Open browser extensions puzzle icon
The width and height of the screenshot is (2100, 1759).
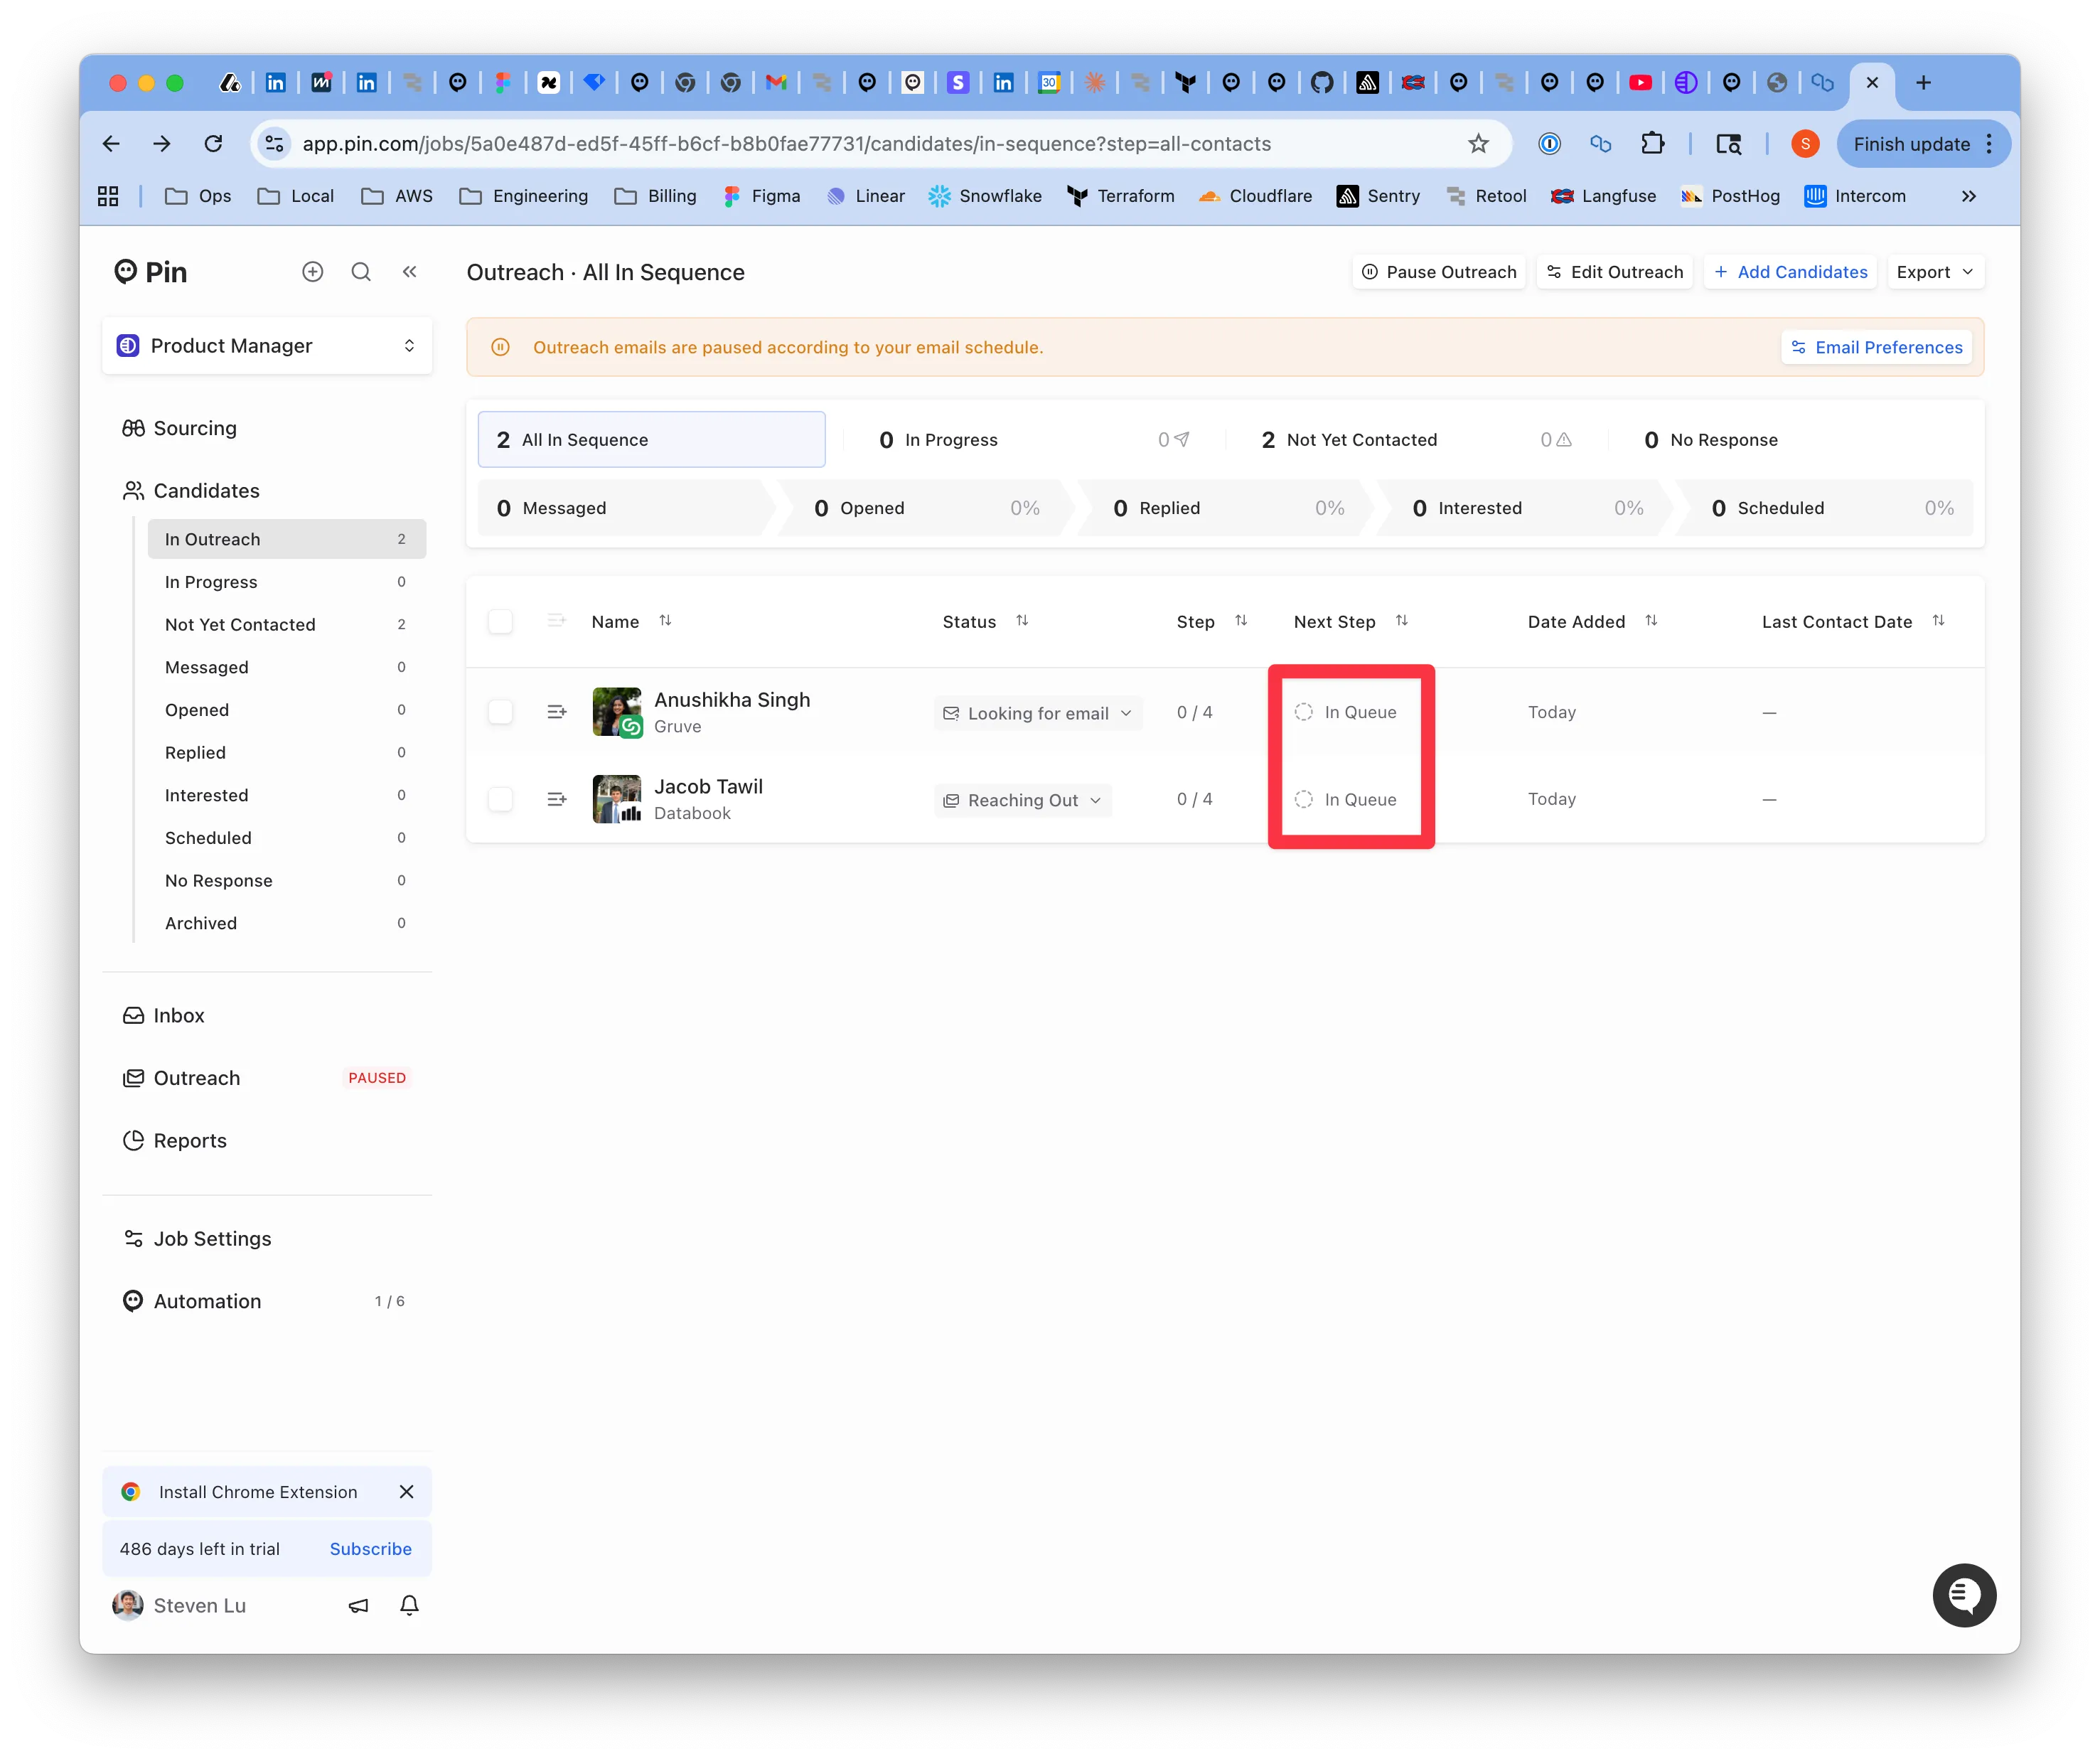coord(1652,144)
